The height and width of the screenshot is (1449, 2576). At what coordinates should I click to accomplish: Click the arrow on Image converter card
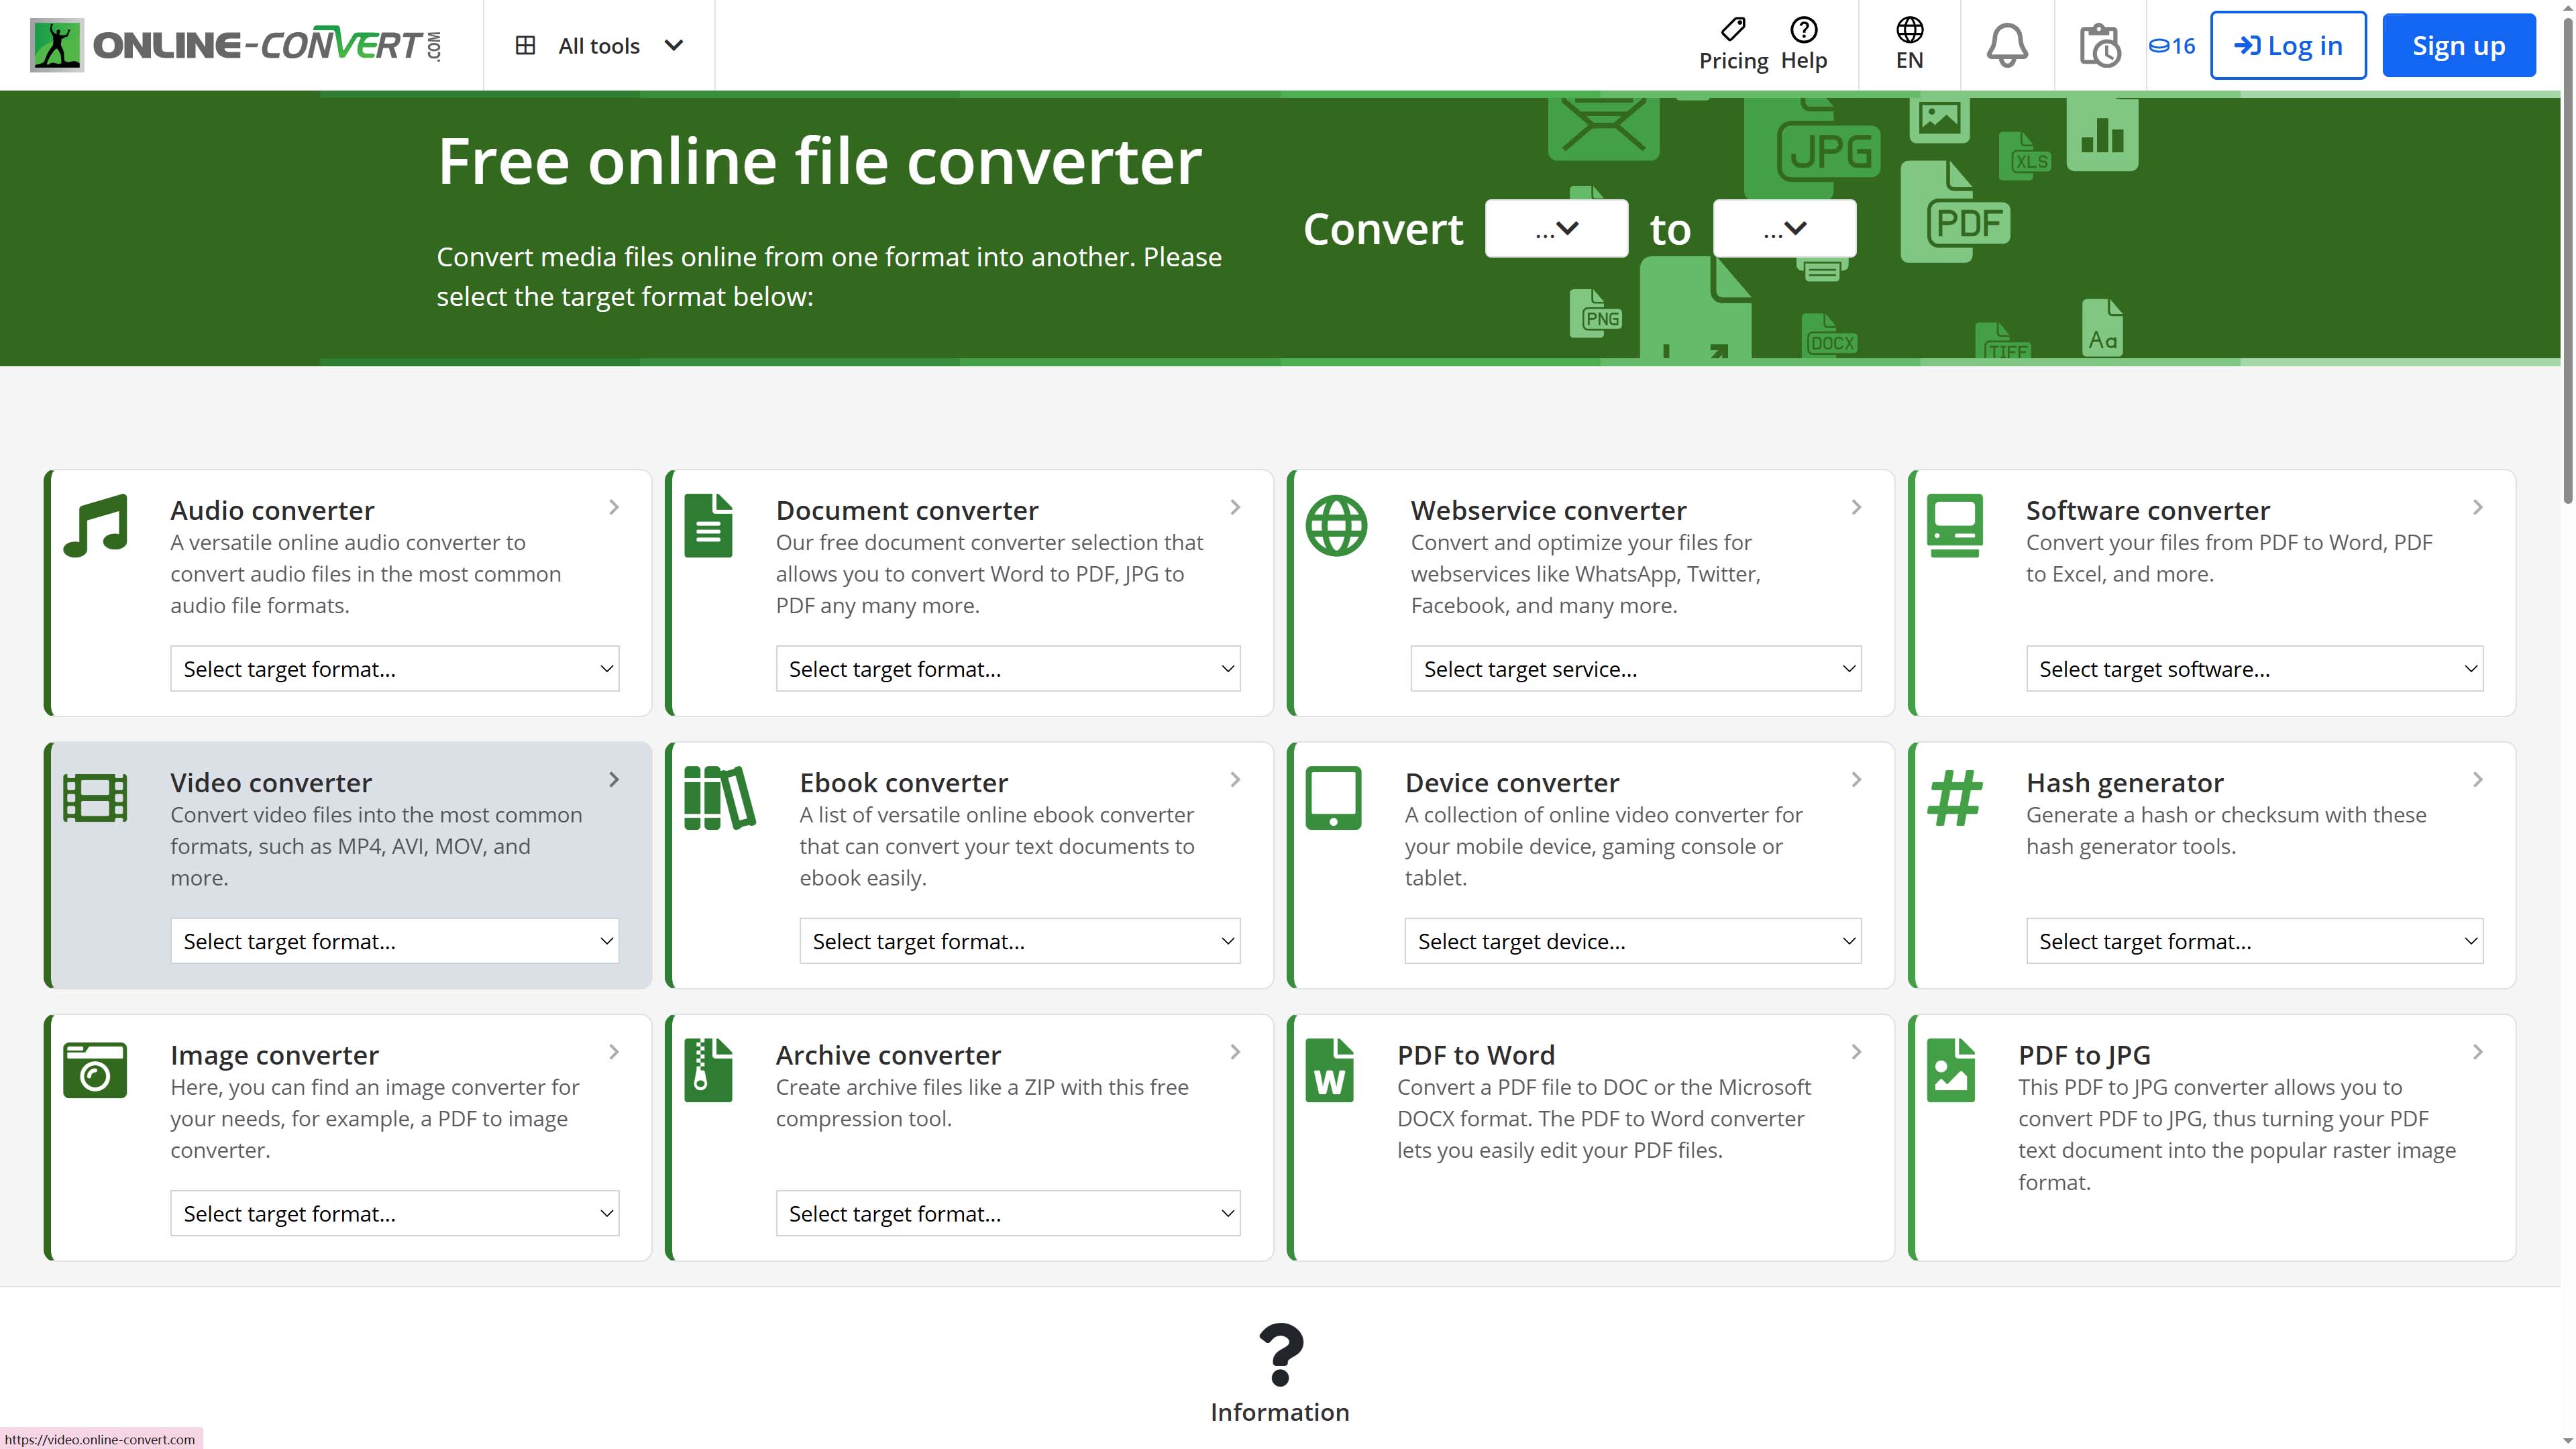point(614,1051)
